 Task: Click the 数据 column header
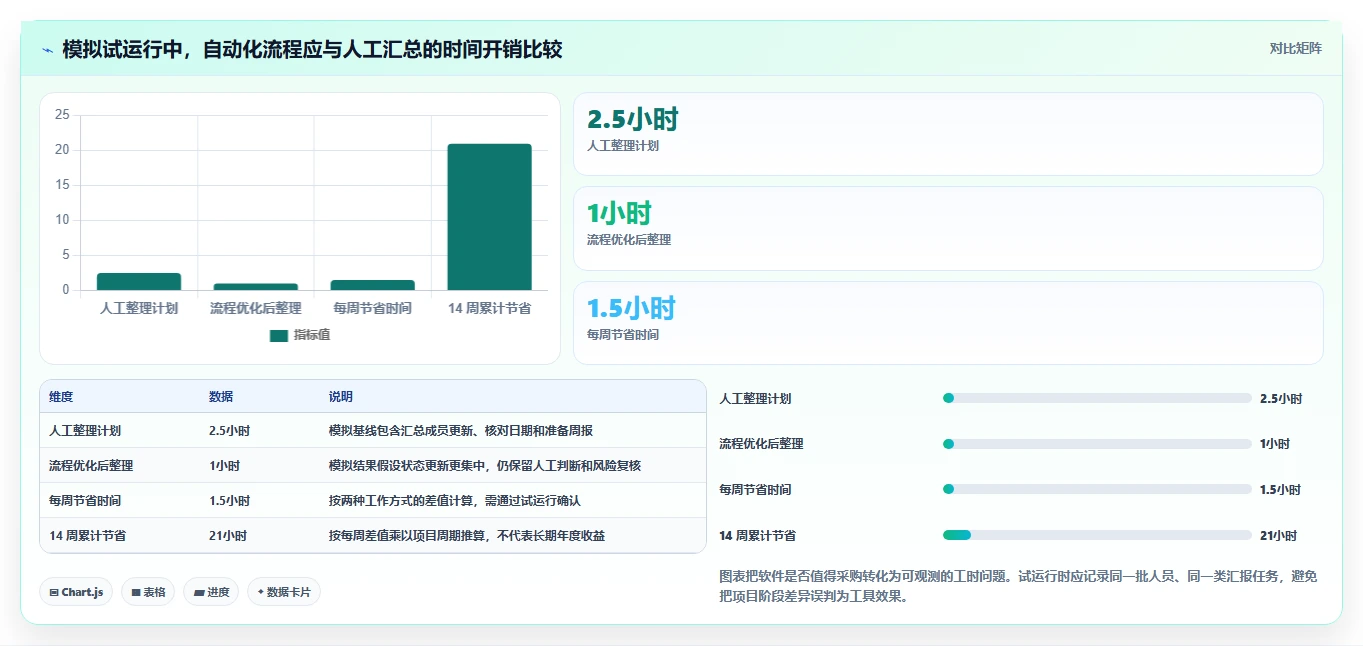[x=221, y=397]
